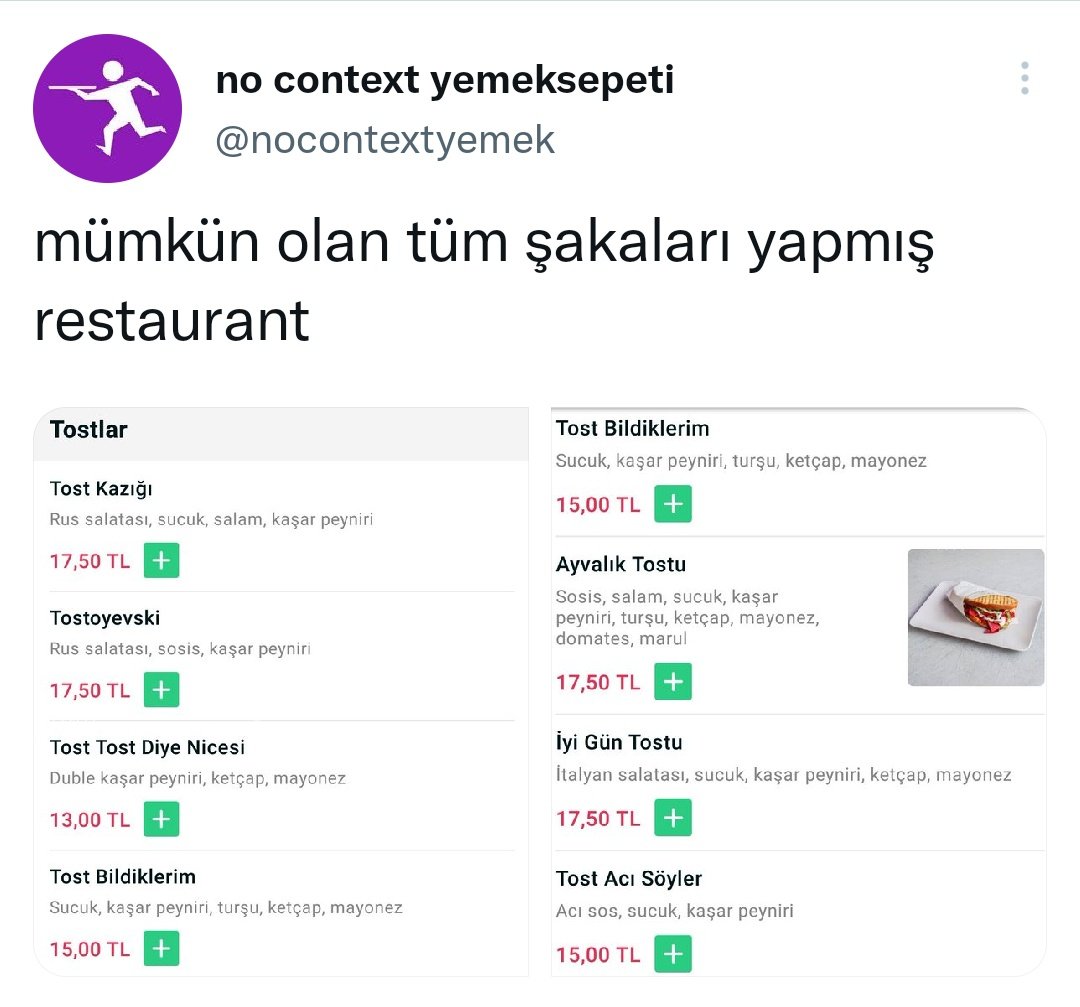Open the tweet's three-dot options menu
The image size is (1080, 1007).
click(1024, 78)
